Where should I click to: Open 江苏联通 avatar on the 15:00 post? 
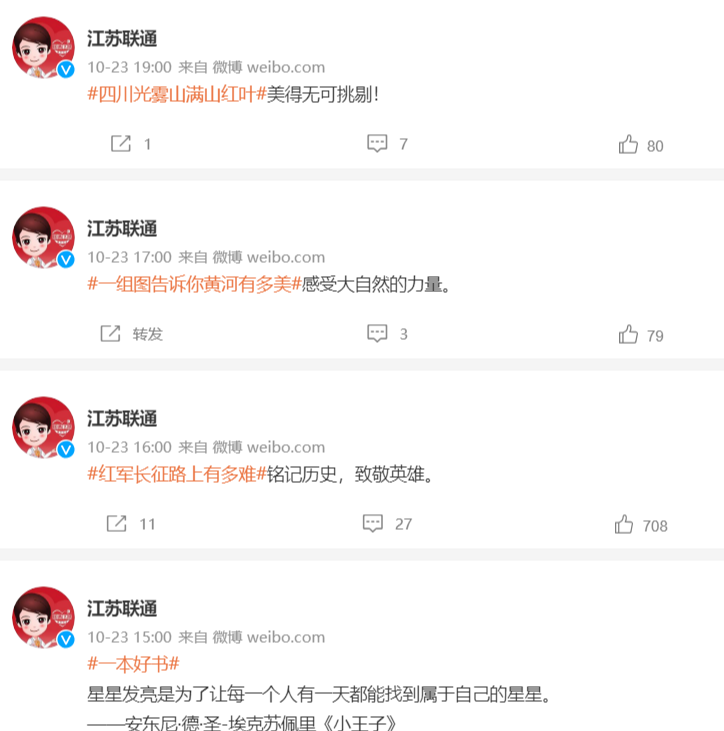coord(43,617)
